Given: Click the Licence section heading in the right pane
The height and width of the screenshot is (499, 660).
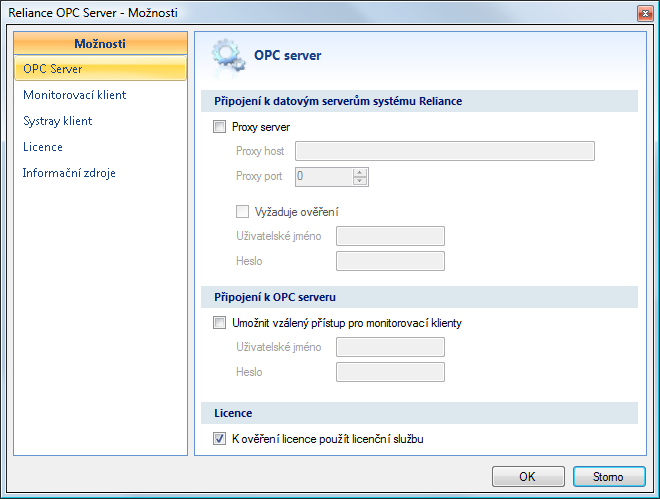Looking at the screenshot, I should [233, 413].
